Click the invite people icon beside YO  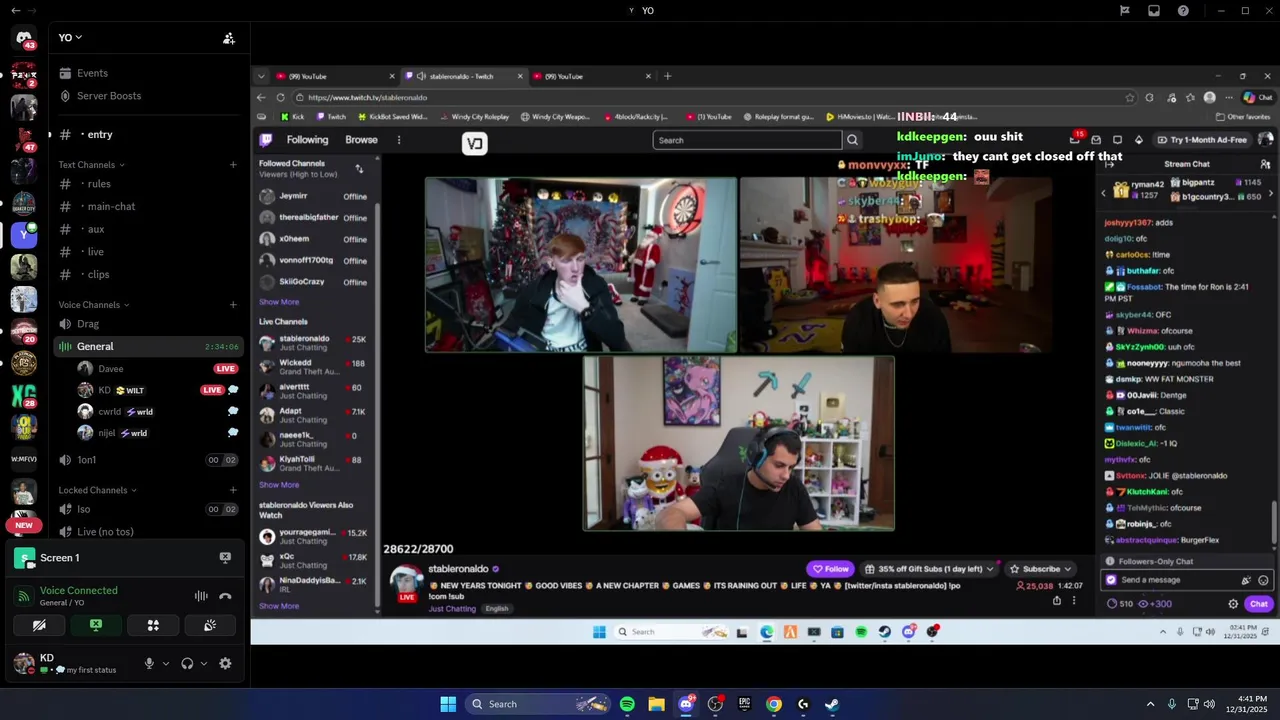229,38
